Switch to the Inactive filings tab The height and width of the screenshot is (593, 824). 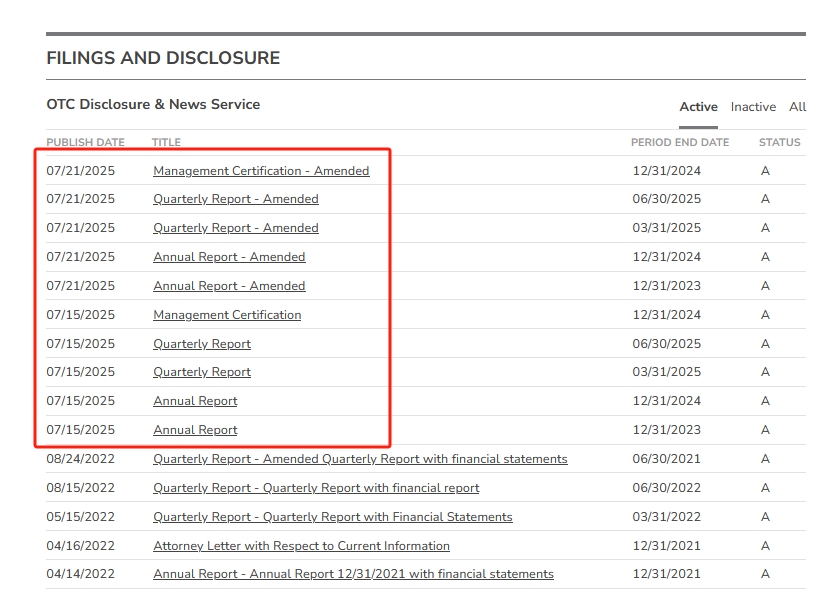coord(753,107)
